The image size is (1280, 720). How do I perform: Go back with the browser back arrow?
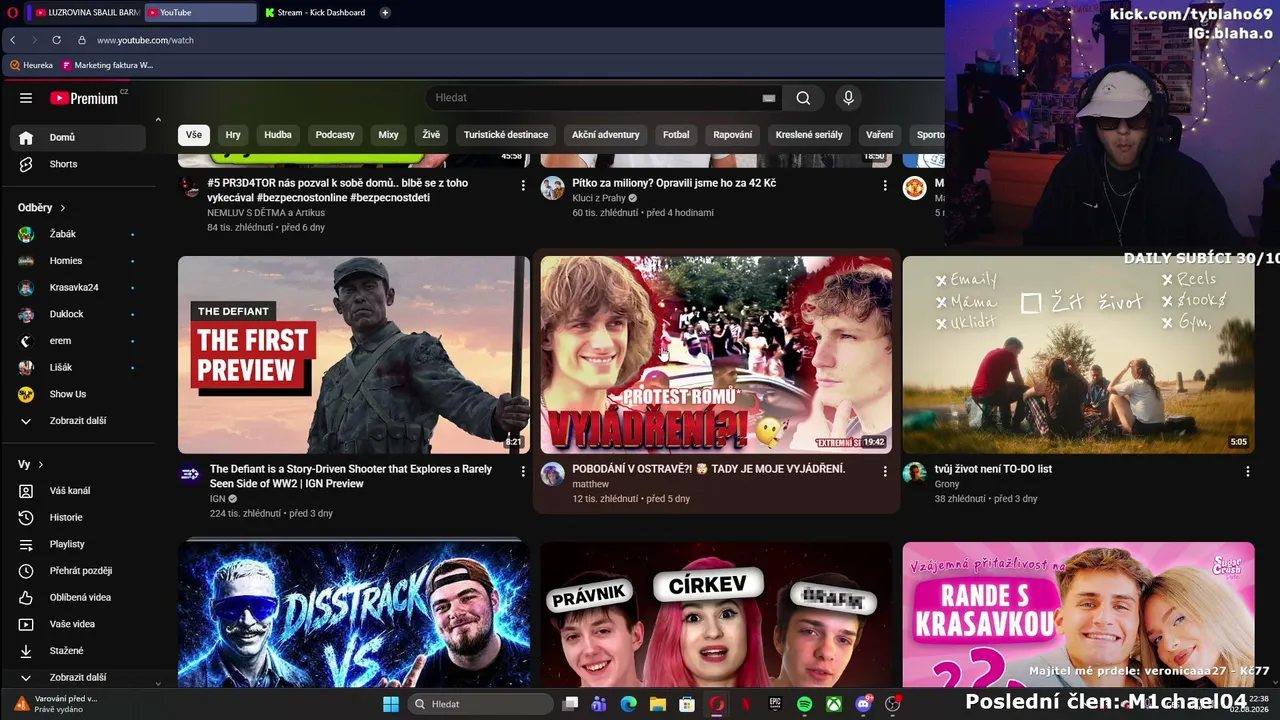tap(12, 40)
